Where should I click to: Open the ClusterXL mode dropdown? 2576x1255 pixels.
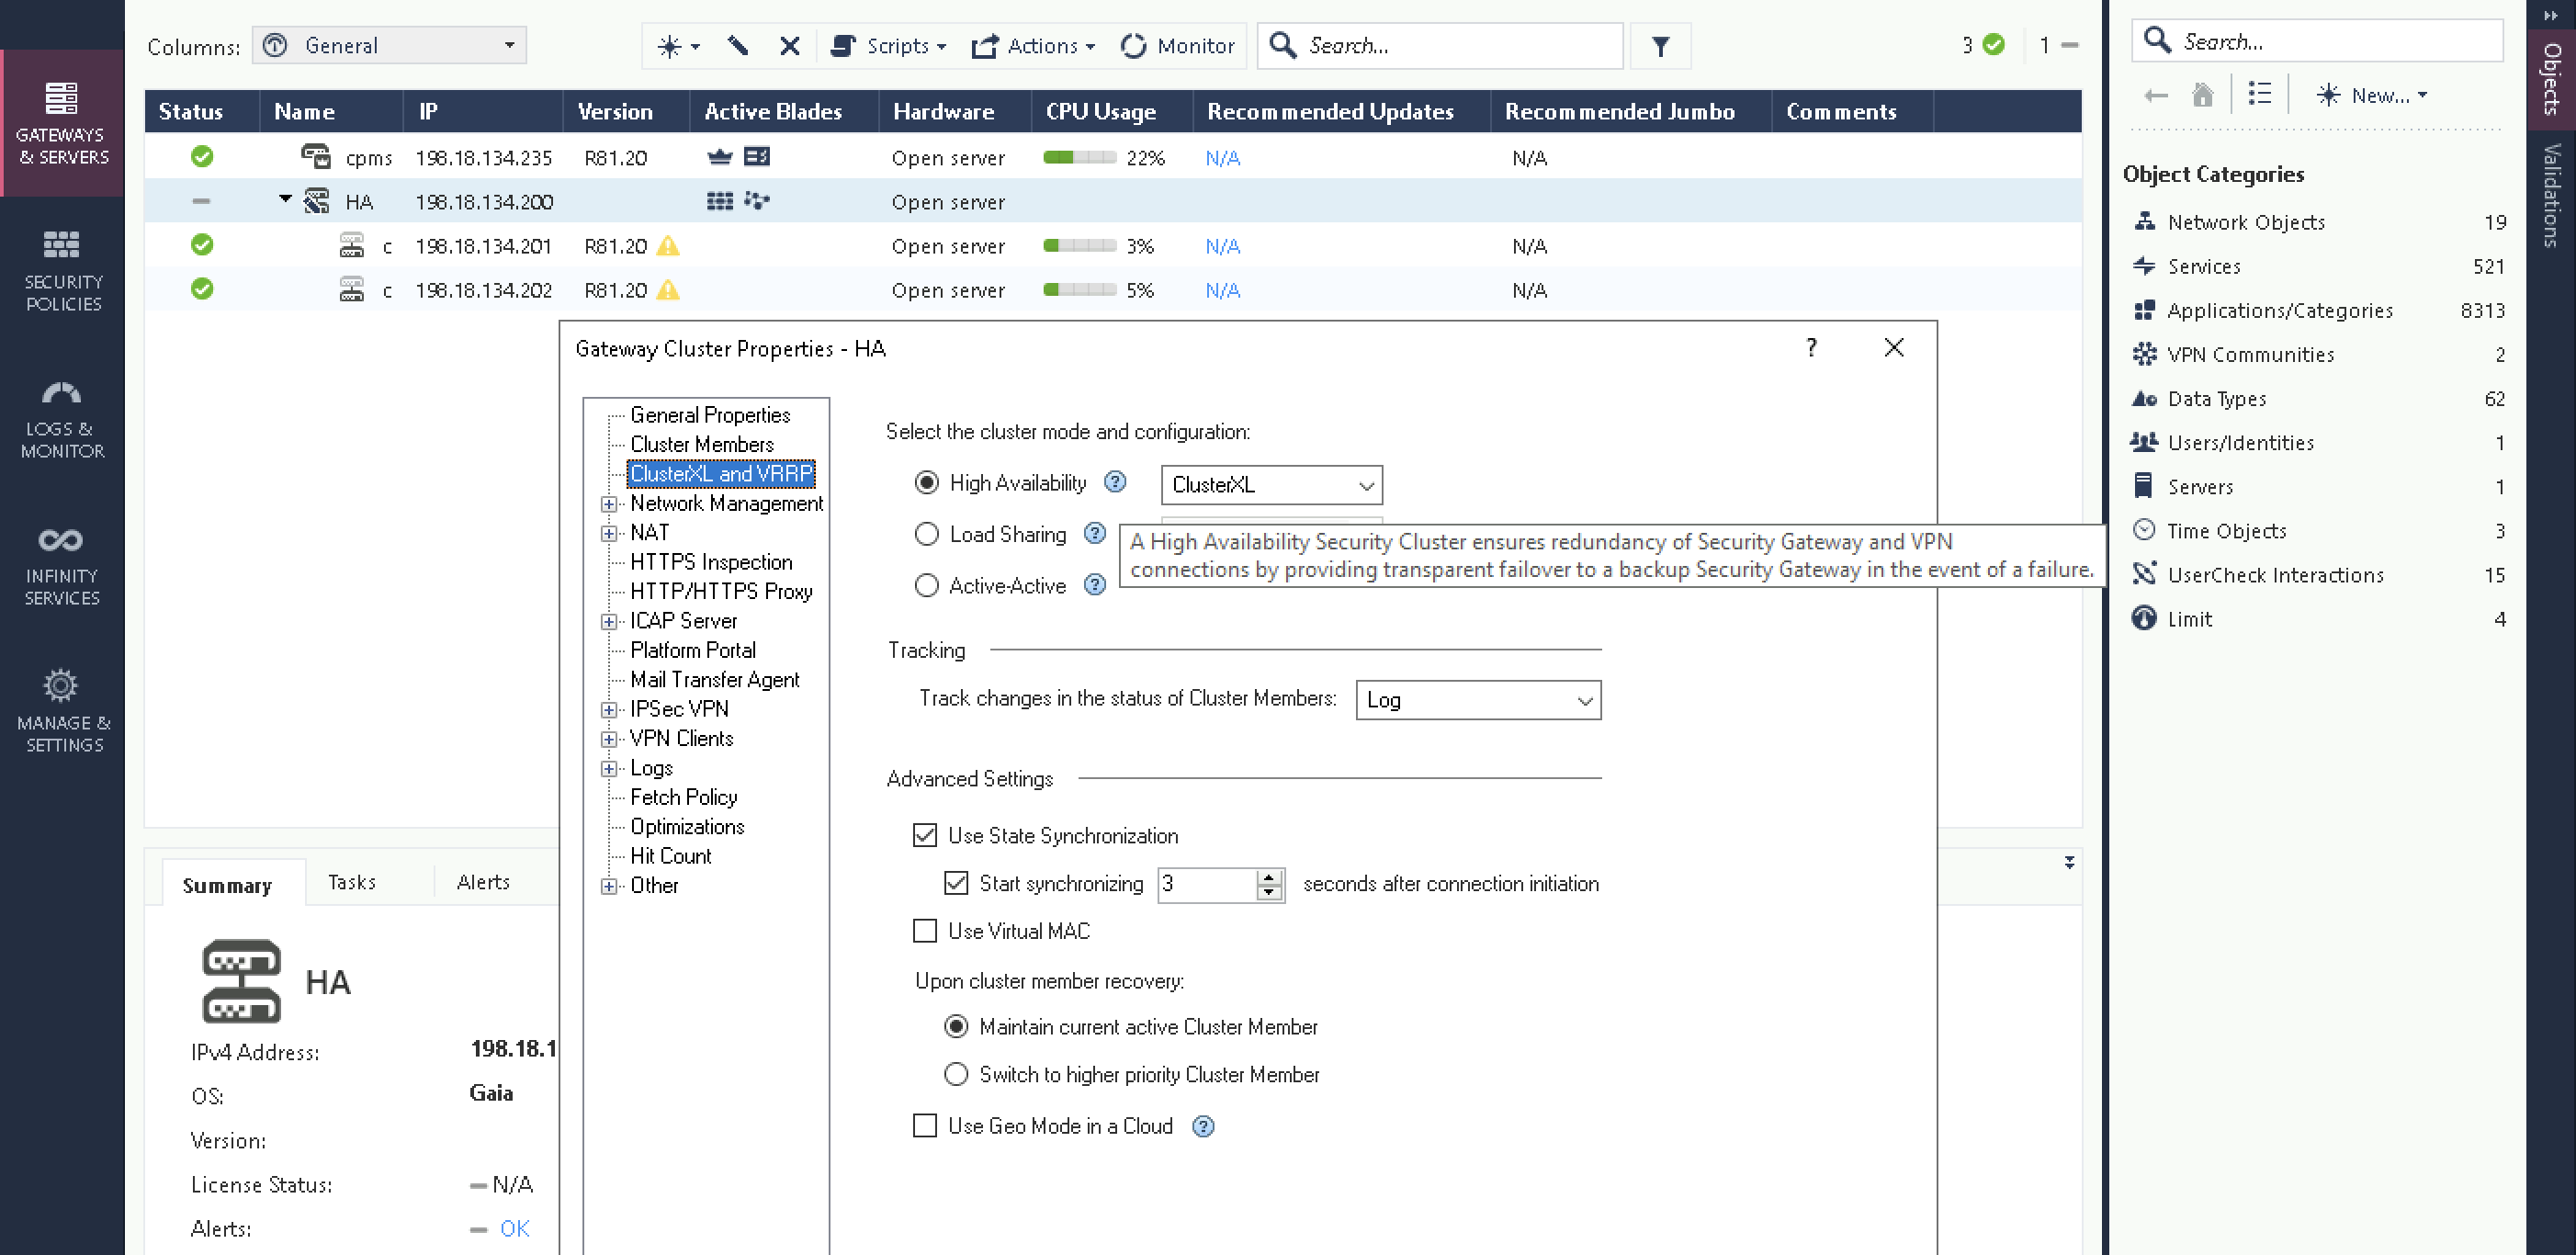(x=1271, y=485)
